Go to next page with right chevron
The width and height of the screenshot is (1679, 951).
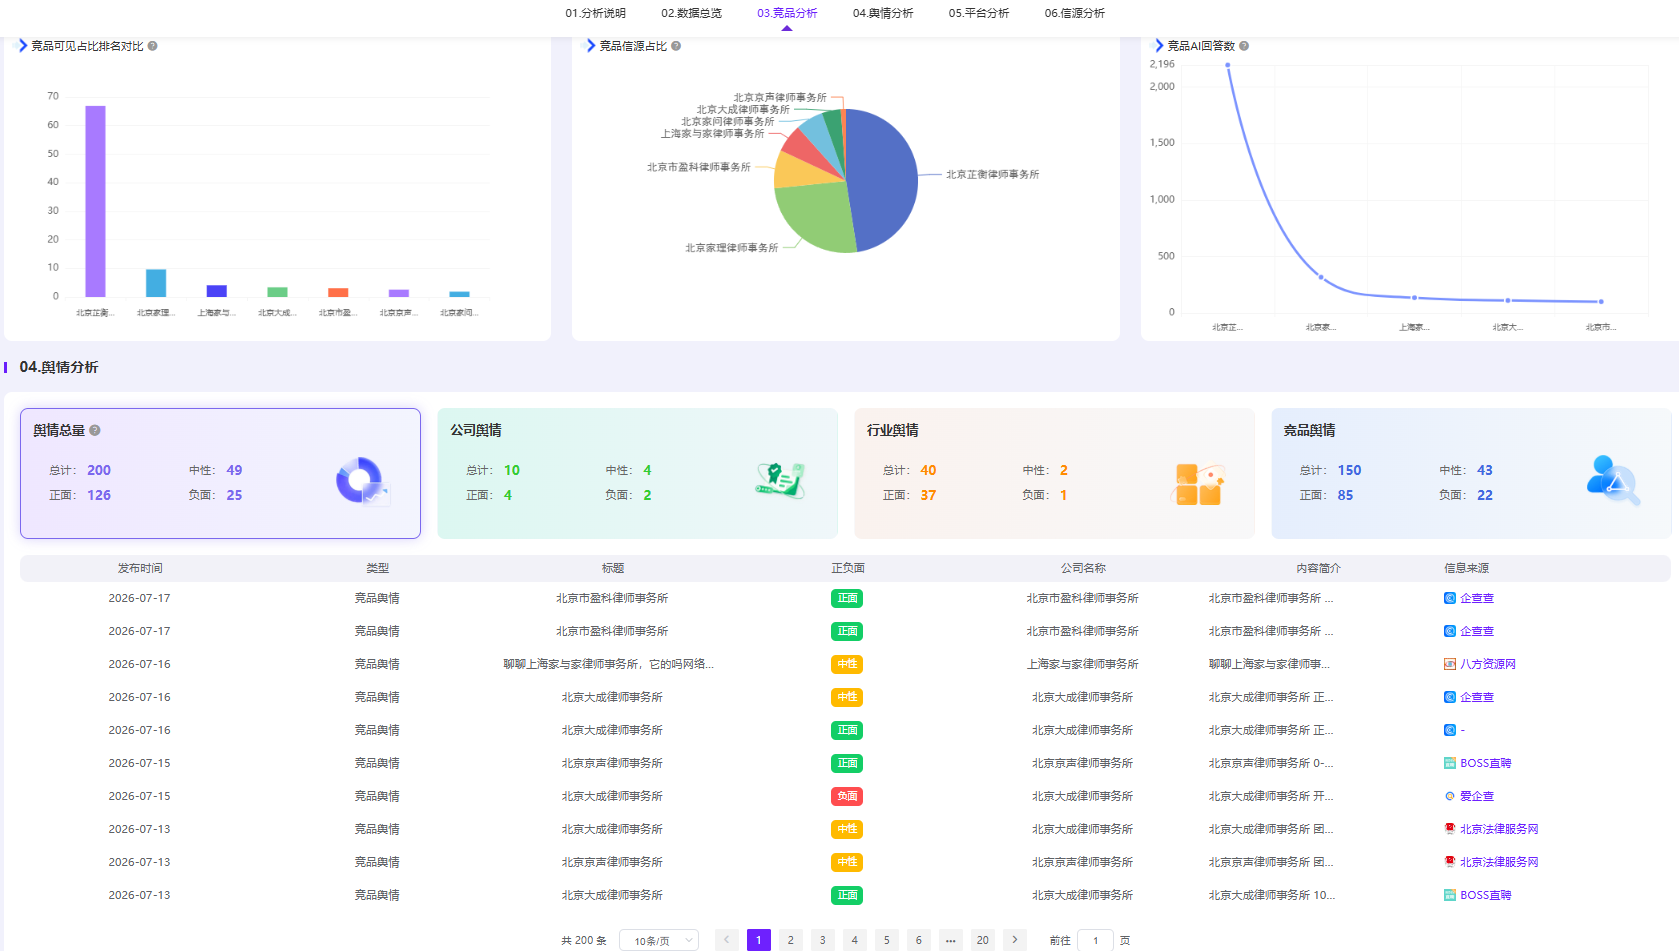[x=1015, y=940]
